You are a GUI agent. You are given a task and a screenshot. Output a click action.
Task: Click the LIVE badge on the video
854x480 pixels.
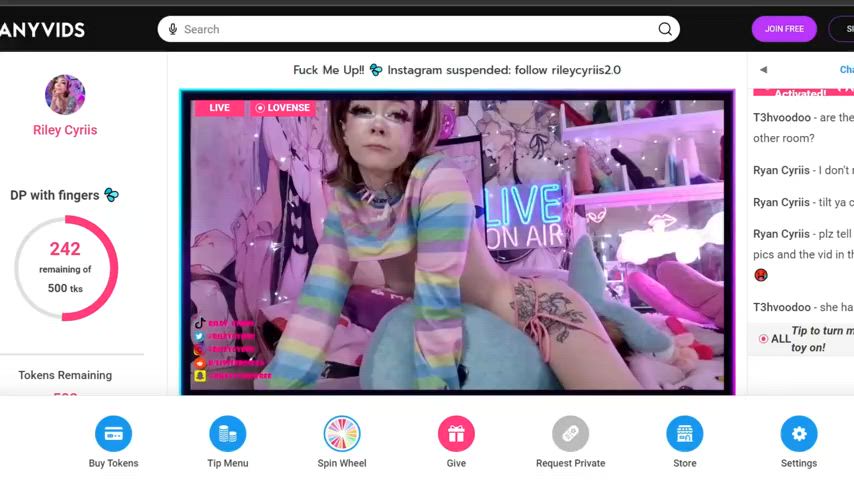(x=219, y=108)
